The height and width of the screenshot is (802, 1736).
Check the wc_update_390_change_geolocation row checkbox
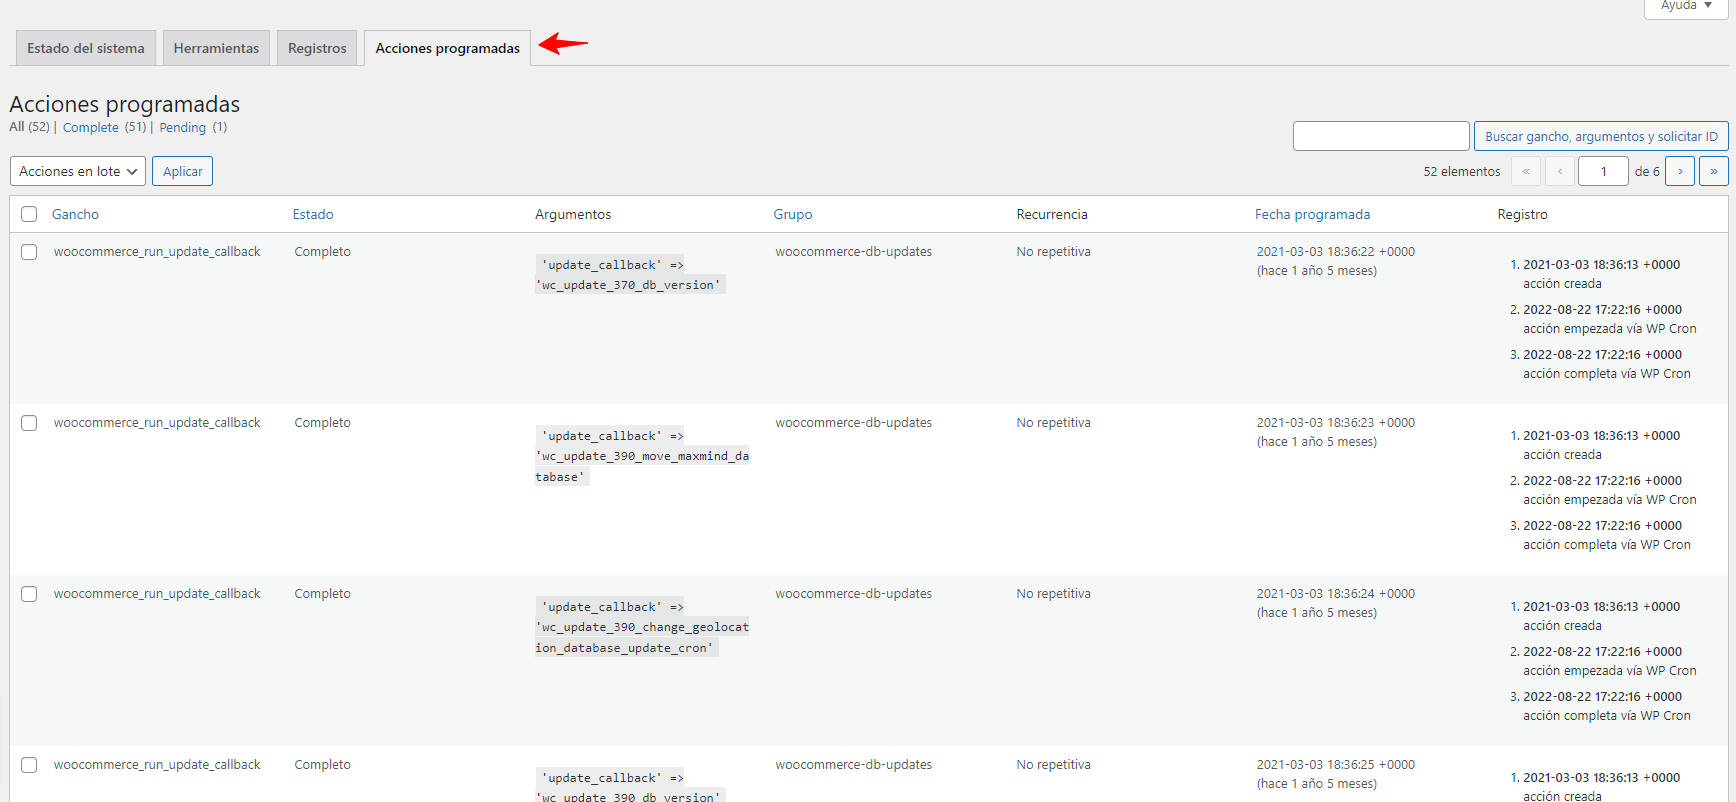29,594
